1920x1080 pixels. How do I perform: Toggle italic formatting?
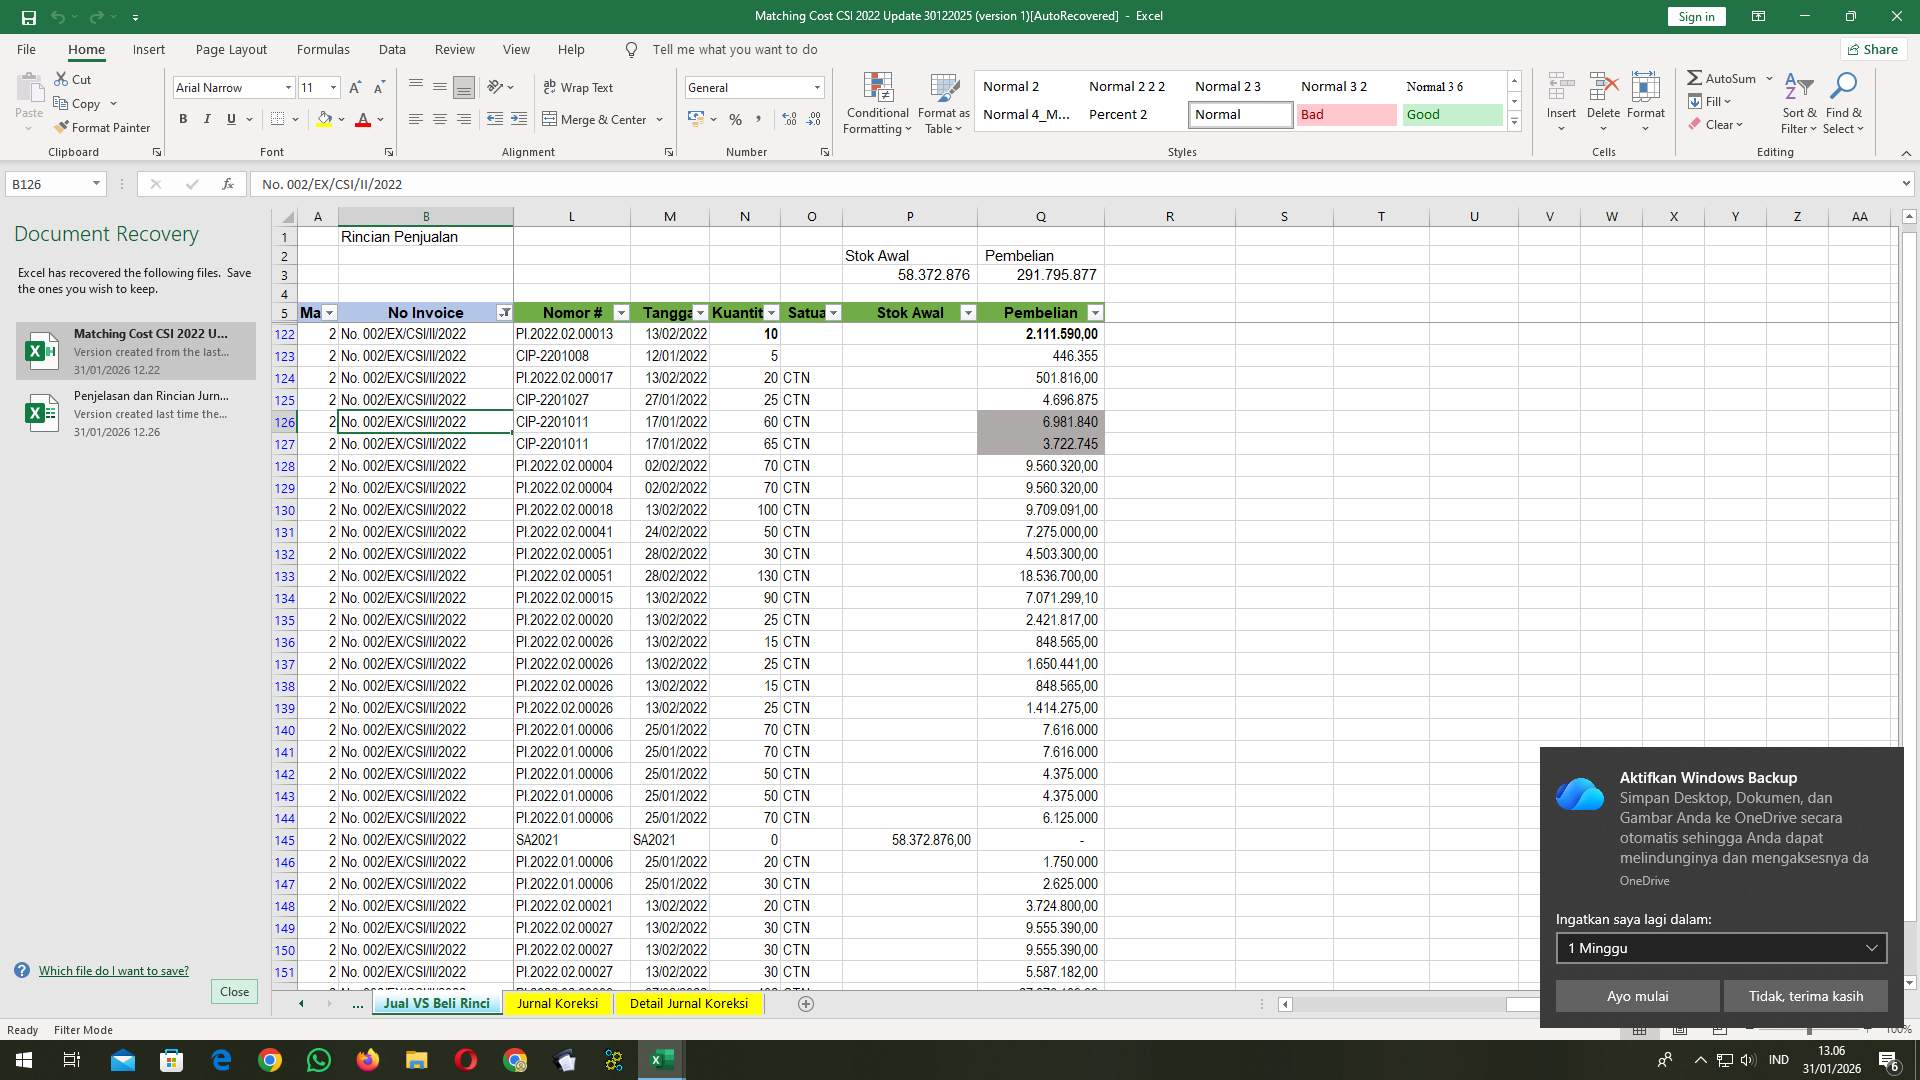tap(207, 119)
